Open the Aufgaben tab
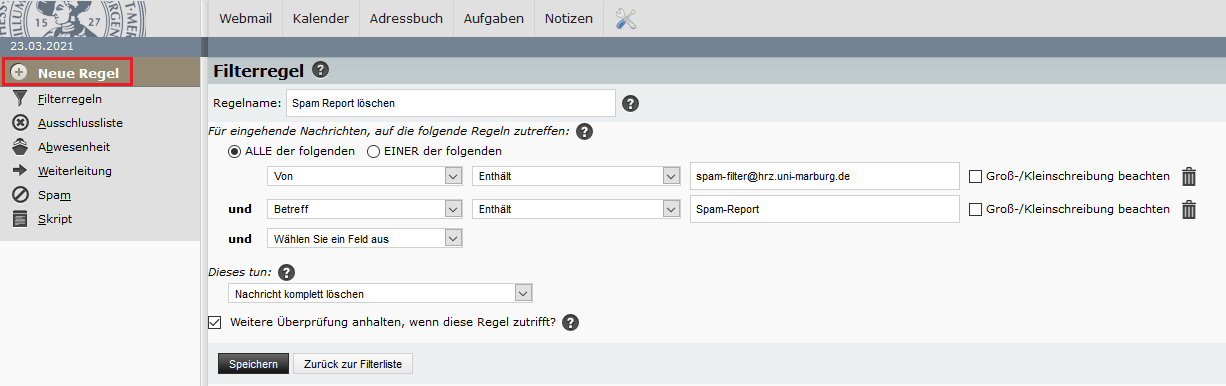The width and height of the screenshot is (1226, 386). [493, 18]
